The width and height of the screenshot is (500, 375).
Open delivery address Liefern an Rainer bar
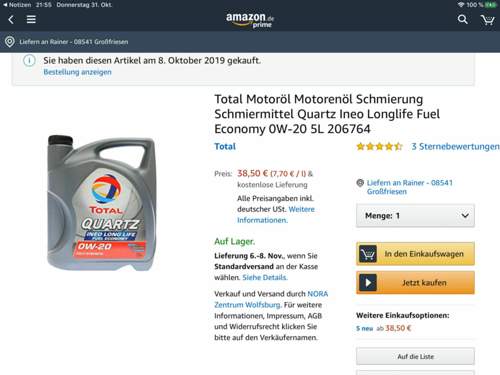(x=250, y=42)
